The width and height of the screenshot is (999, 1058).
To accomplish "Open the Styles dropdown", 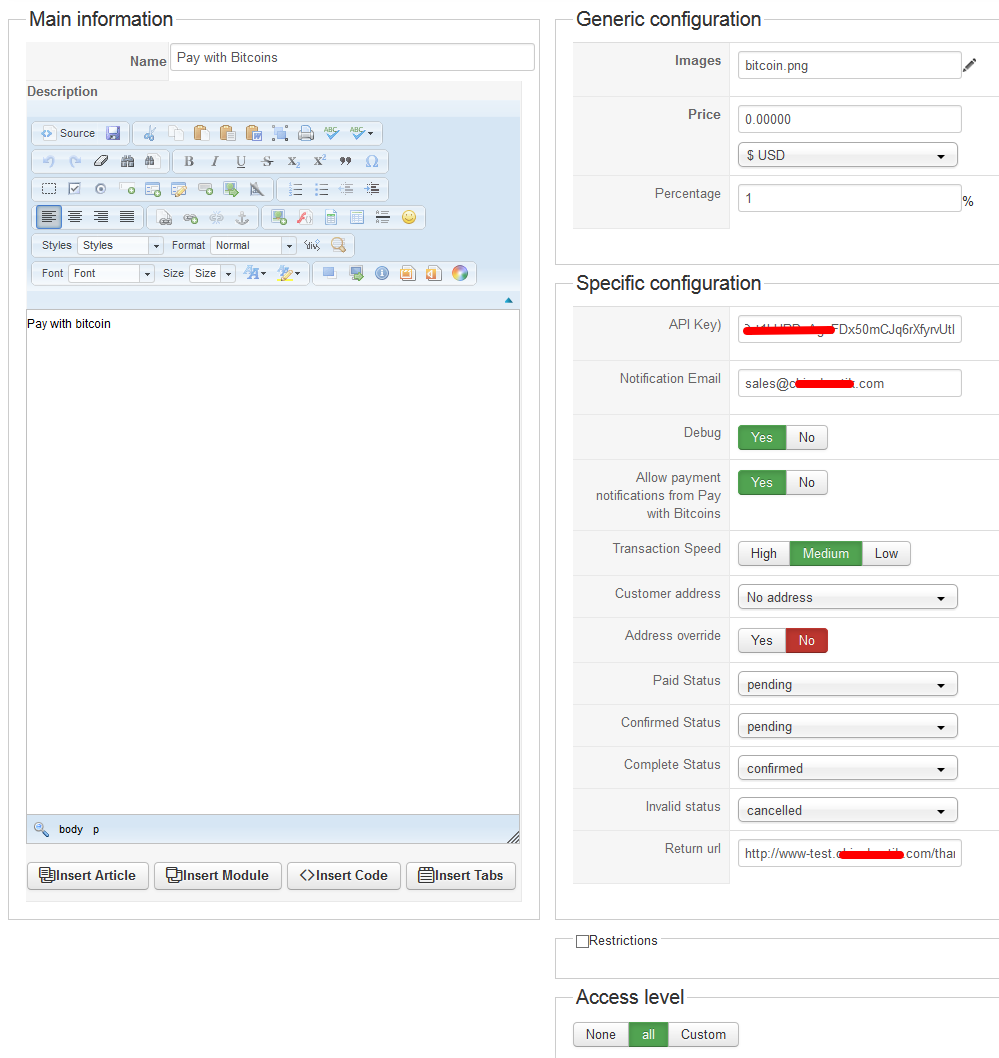I will (x=119, y=246).
